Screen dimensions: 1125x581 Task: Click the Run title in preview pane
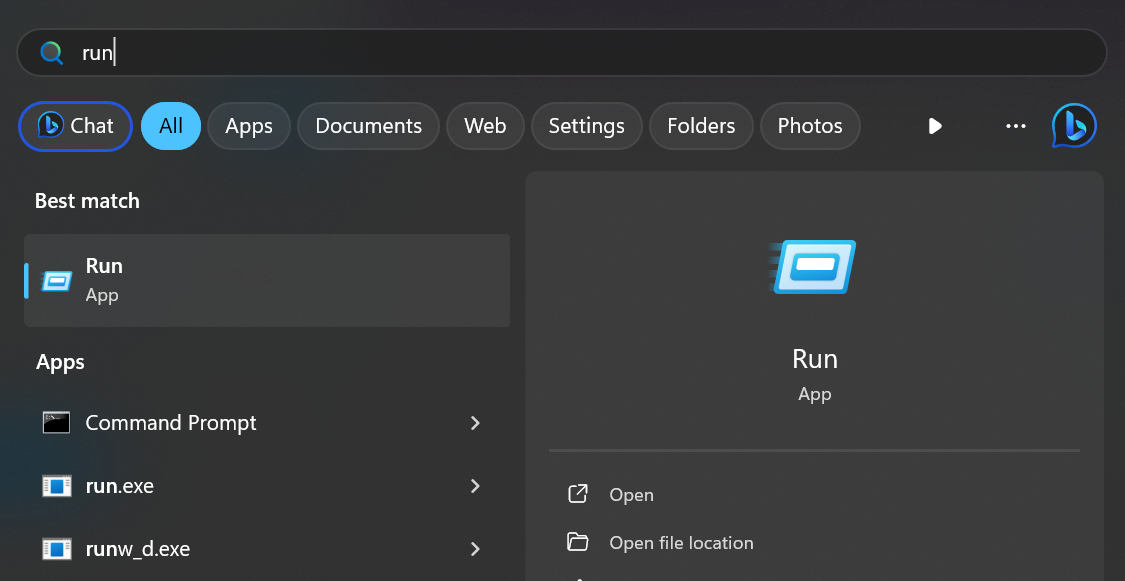814,359
